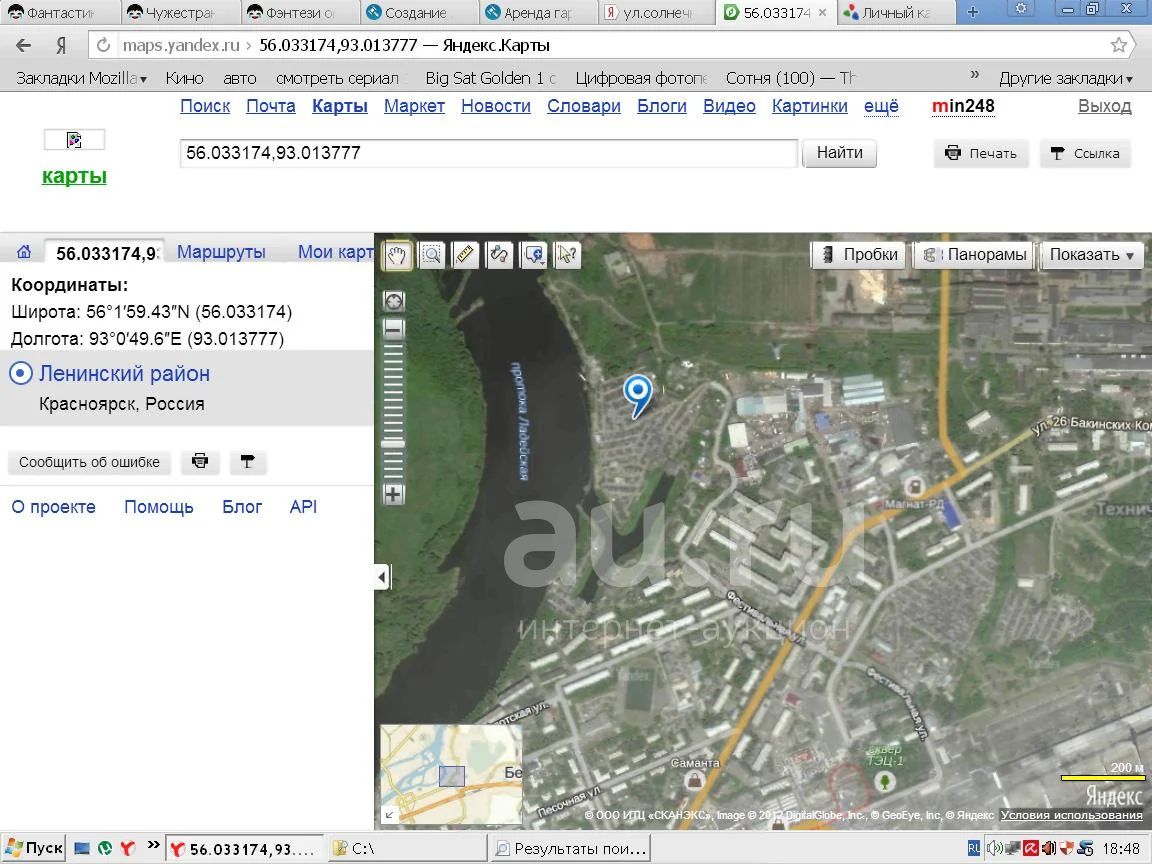The image size is (1152, 864).
Task: Zoom in with the plus button
Action: point(394,494)
